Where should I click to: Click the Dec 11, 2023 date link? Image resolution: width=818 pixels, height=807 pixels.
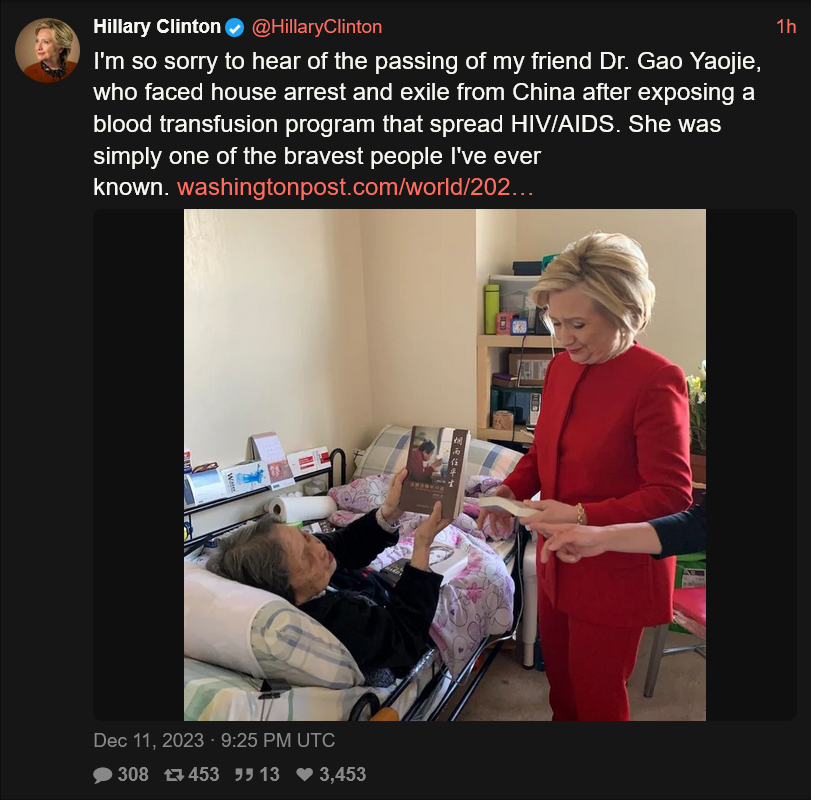[x=149, y=740]
